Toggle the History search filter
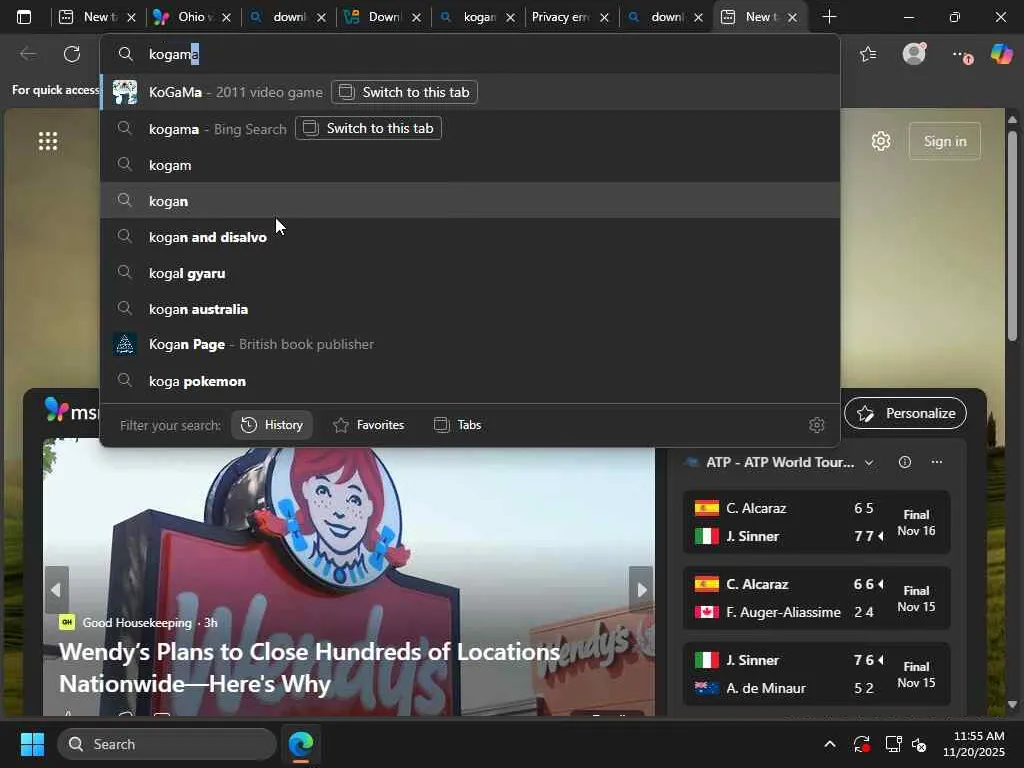This screenshot has height=768, width=1024. click(x=272, y=425)
